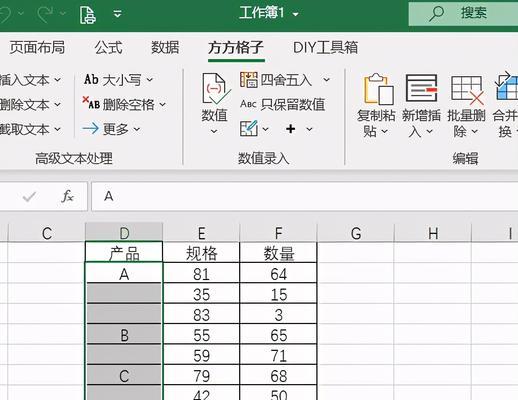Click the 新增插入 icon
Screen dimensions: 518x400
(421, 88)
